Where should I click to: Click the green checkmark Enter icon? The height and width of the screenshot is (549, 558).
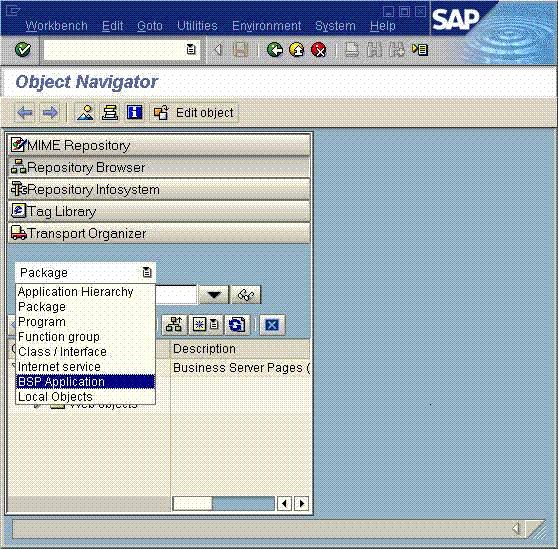[23, 49]
